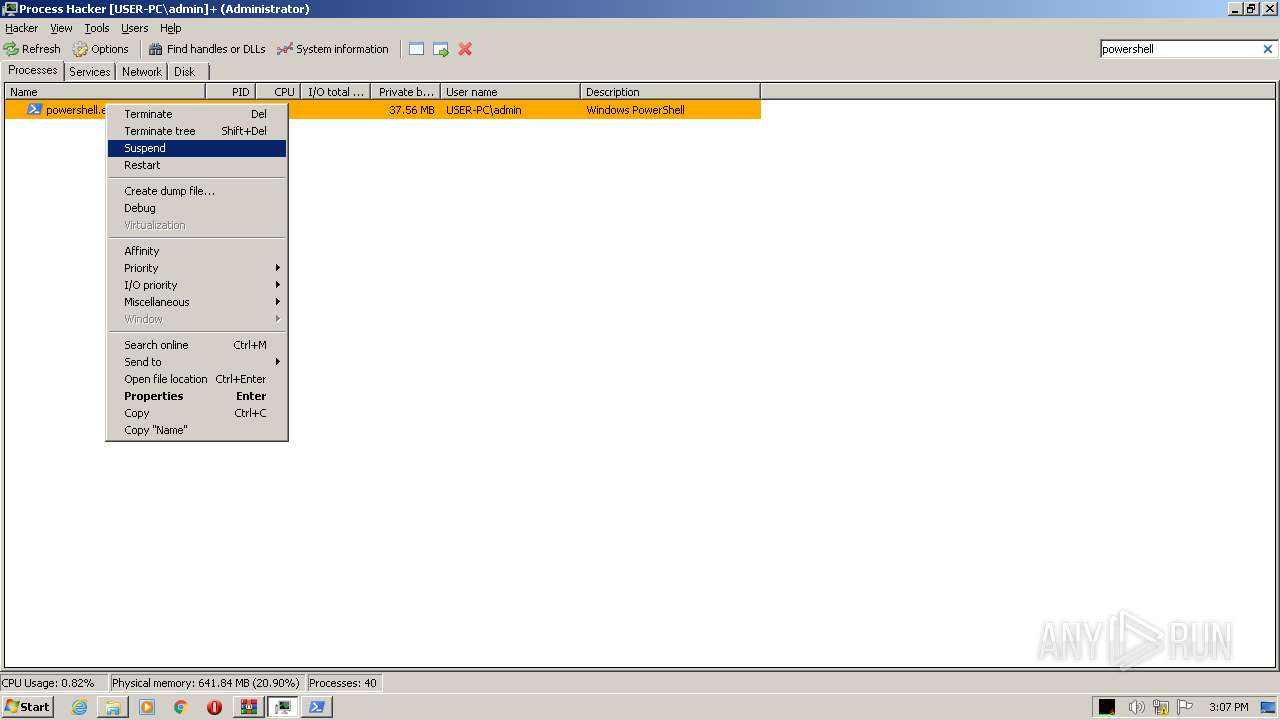Sort by the CPU column header
The image size is (1280, 720).
coord(278,92)
